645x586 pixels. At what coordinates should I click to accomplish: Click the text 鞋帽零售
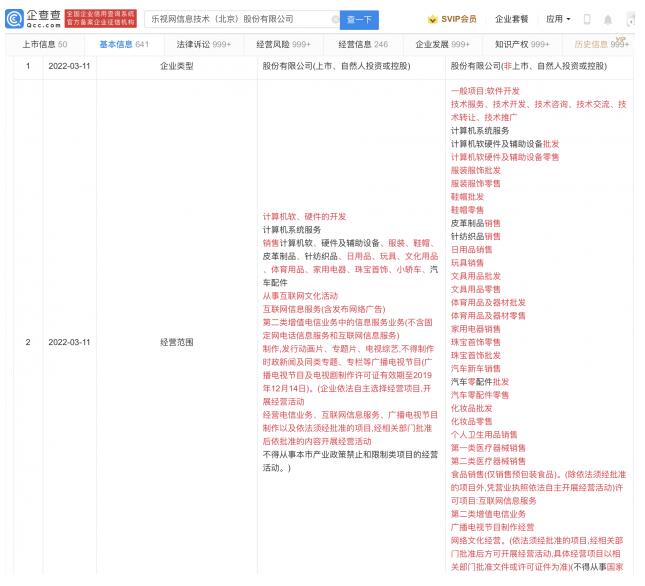(x=467, y=210)
